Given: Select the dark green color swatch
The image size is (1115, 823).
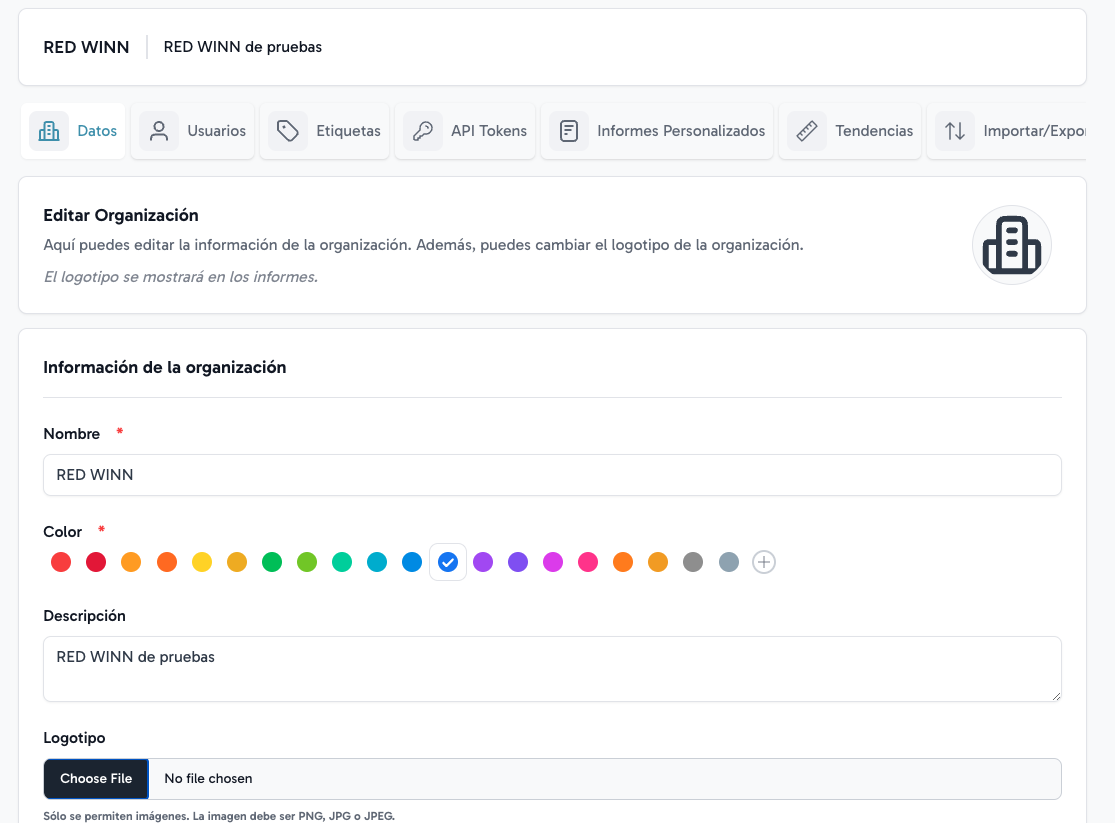Looking at the screenshot, I should coord(272,562).
